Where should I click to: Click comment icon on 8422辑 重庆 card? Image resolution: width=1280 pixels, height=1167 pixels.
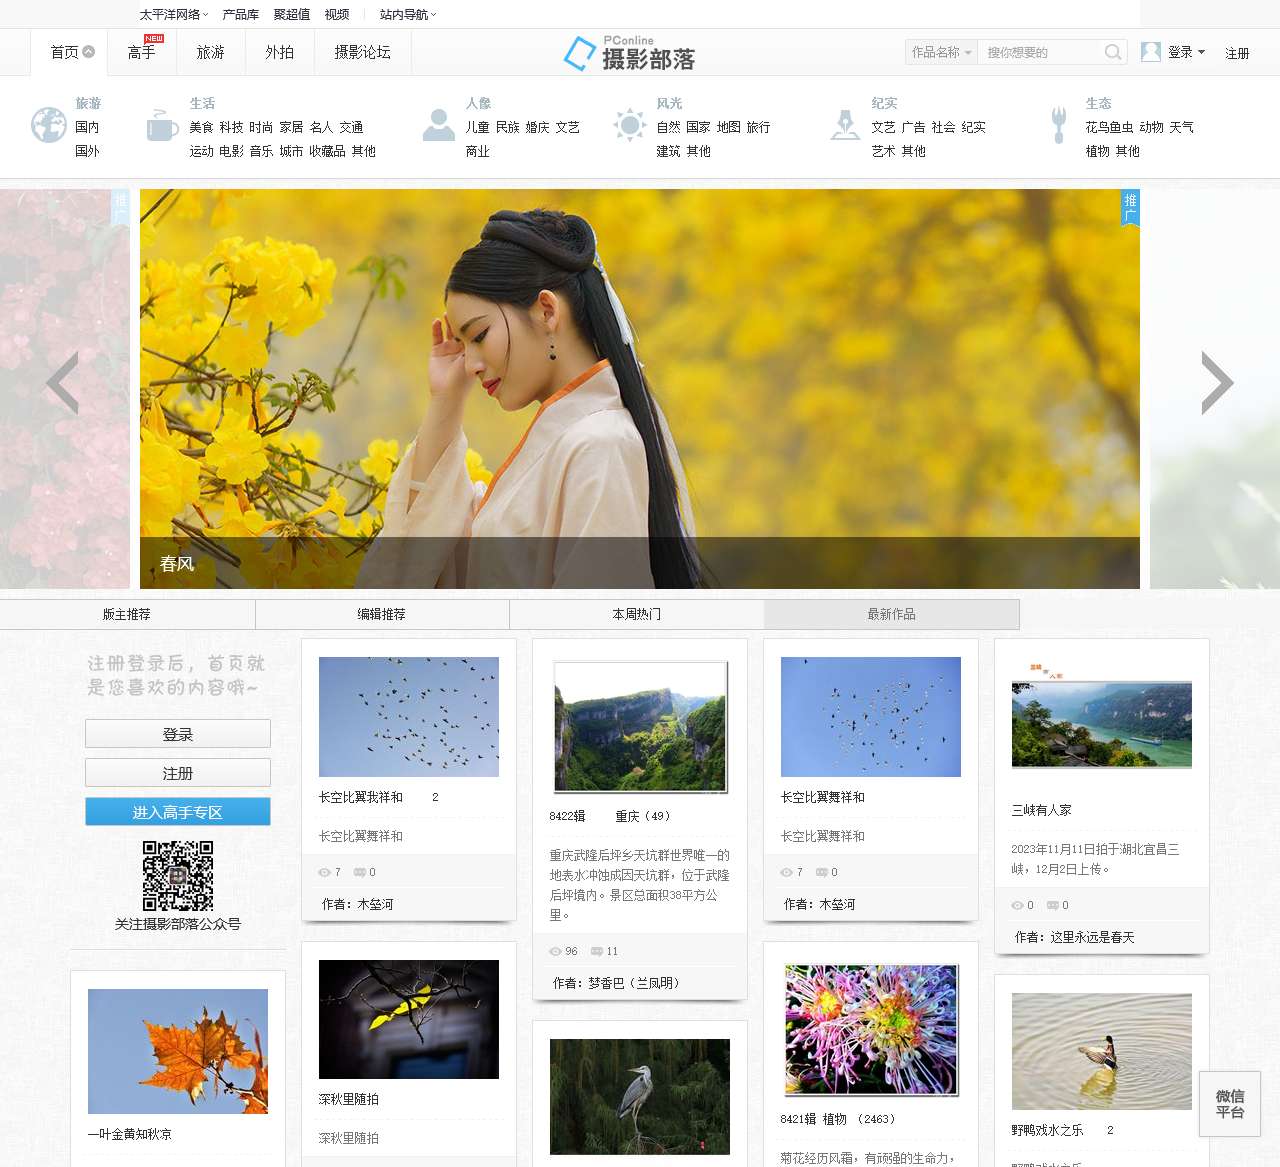pyautogui.click(x=597, y=951)
